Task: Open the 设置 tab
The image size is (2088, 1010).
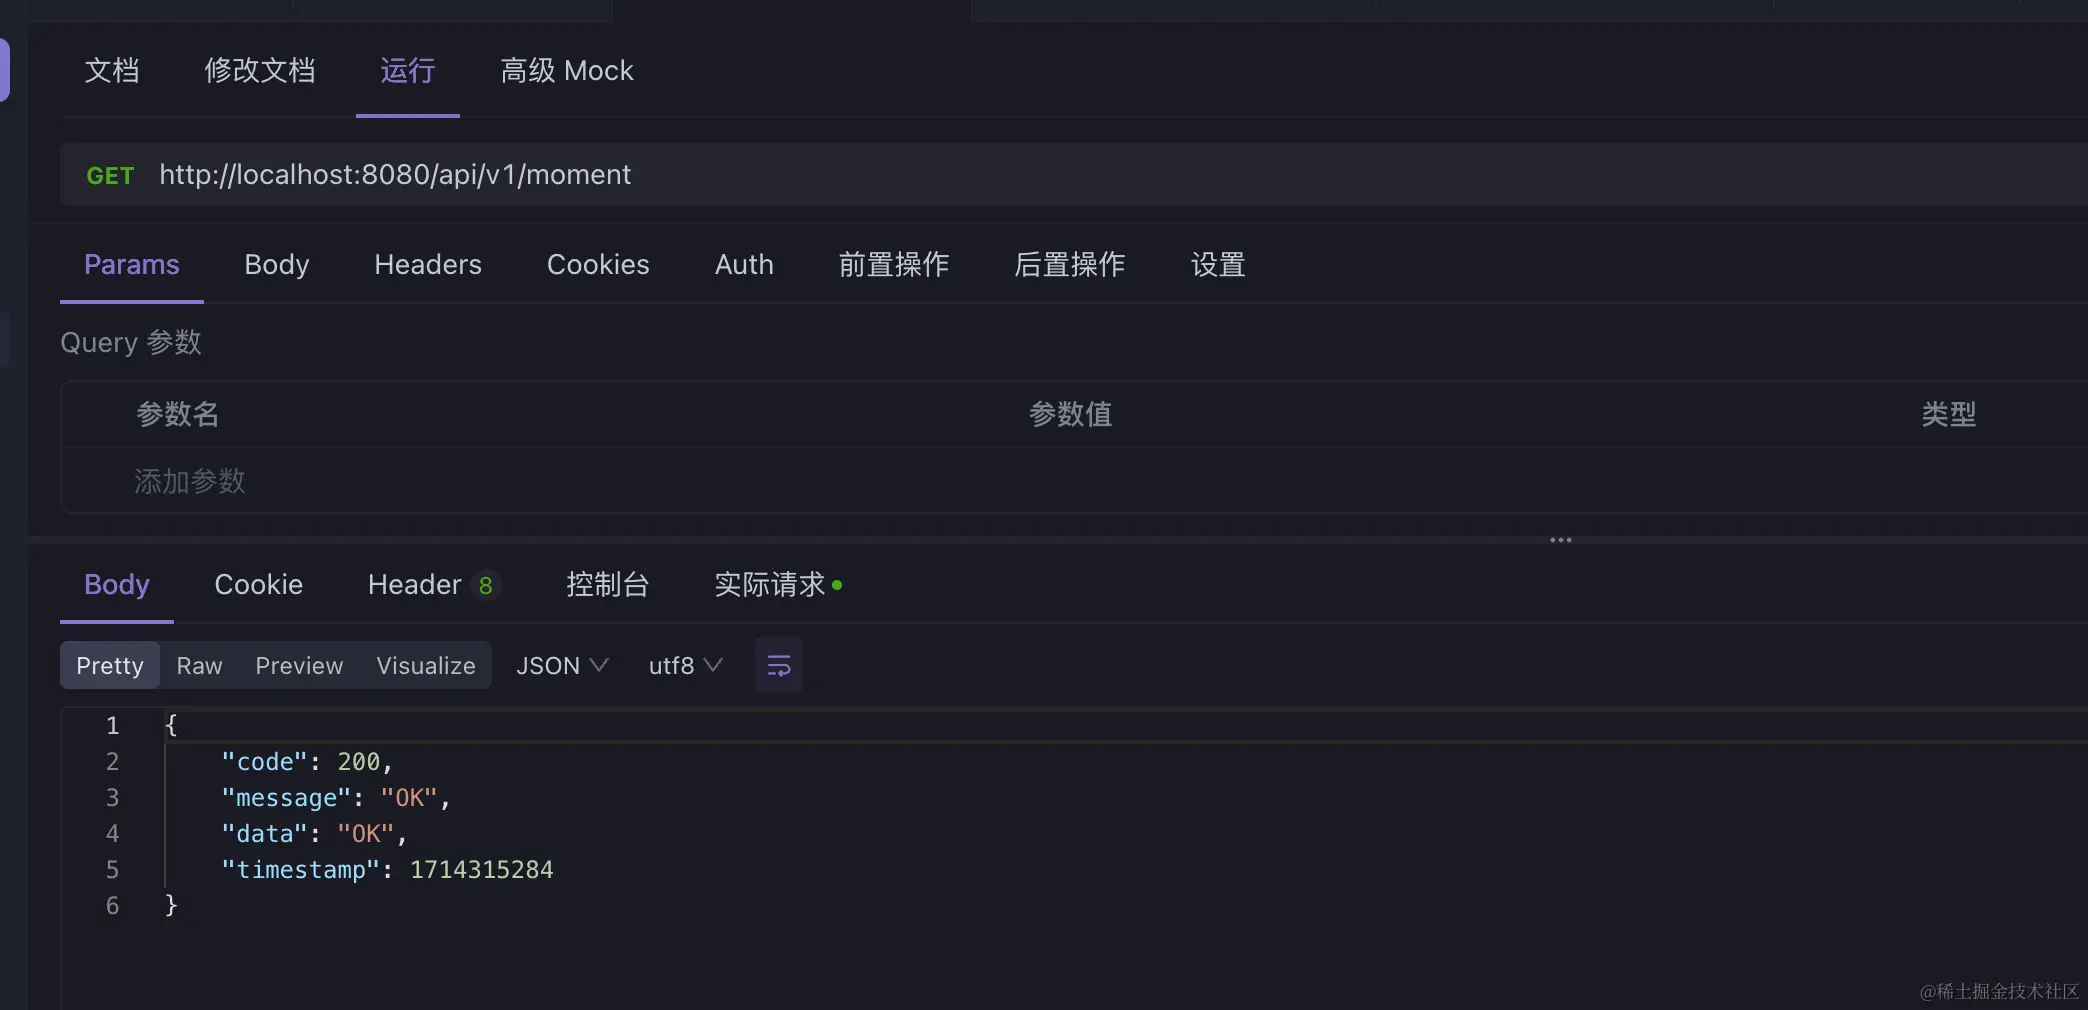Action: coord(1218,265)
